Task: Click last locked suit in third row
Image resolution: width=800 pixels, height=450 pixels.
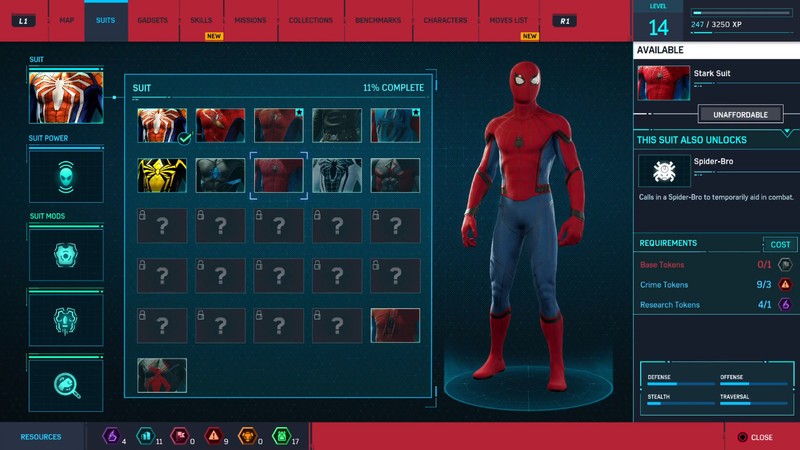Action: click(395, 226)
